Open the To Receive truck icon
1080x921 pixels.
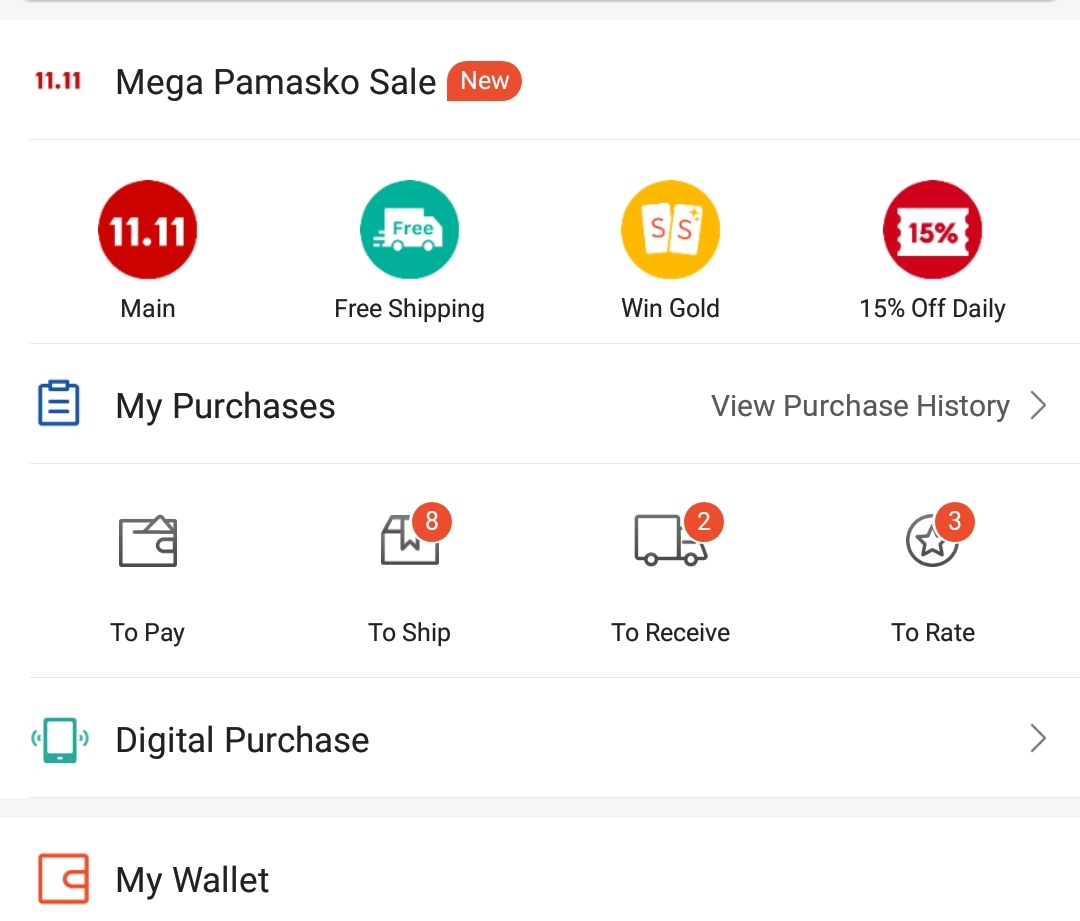[x=671, y=541]
